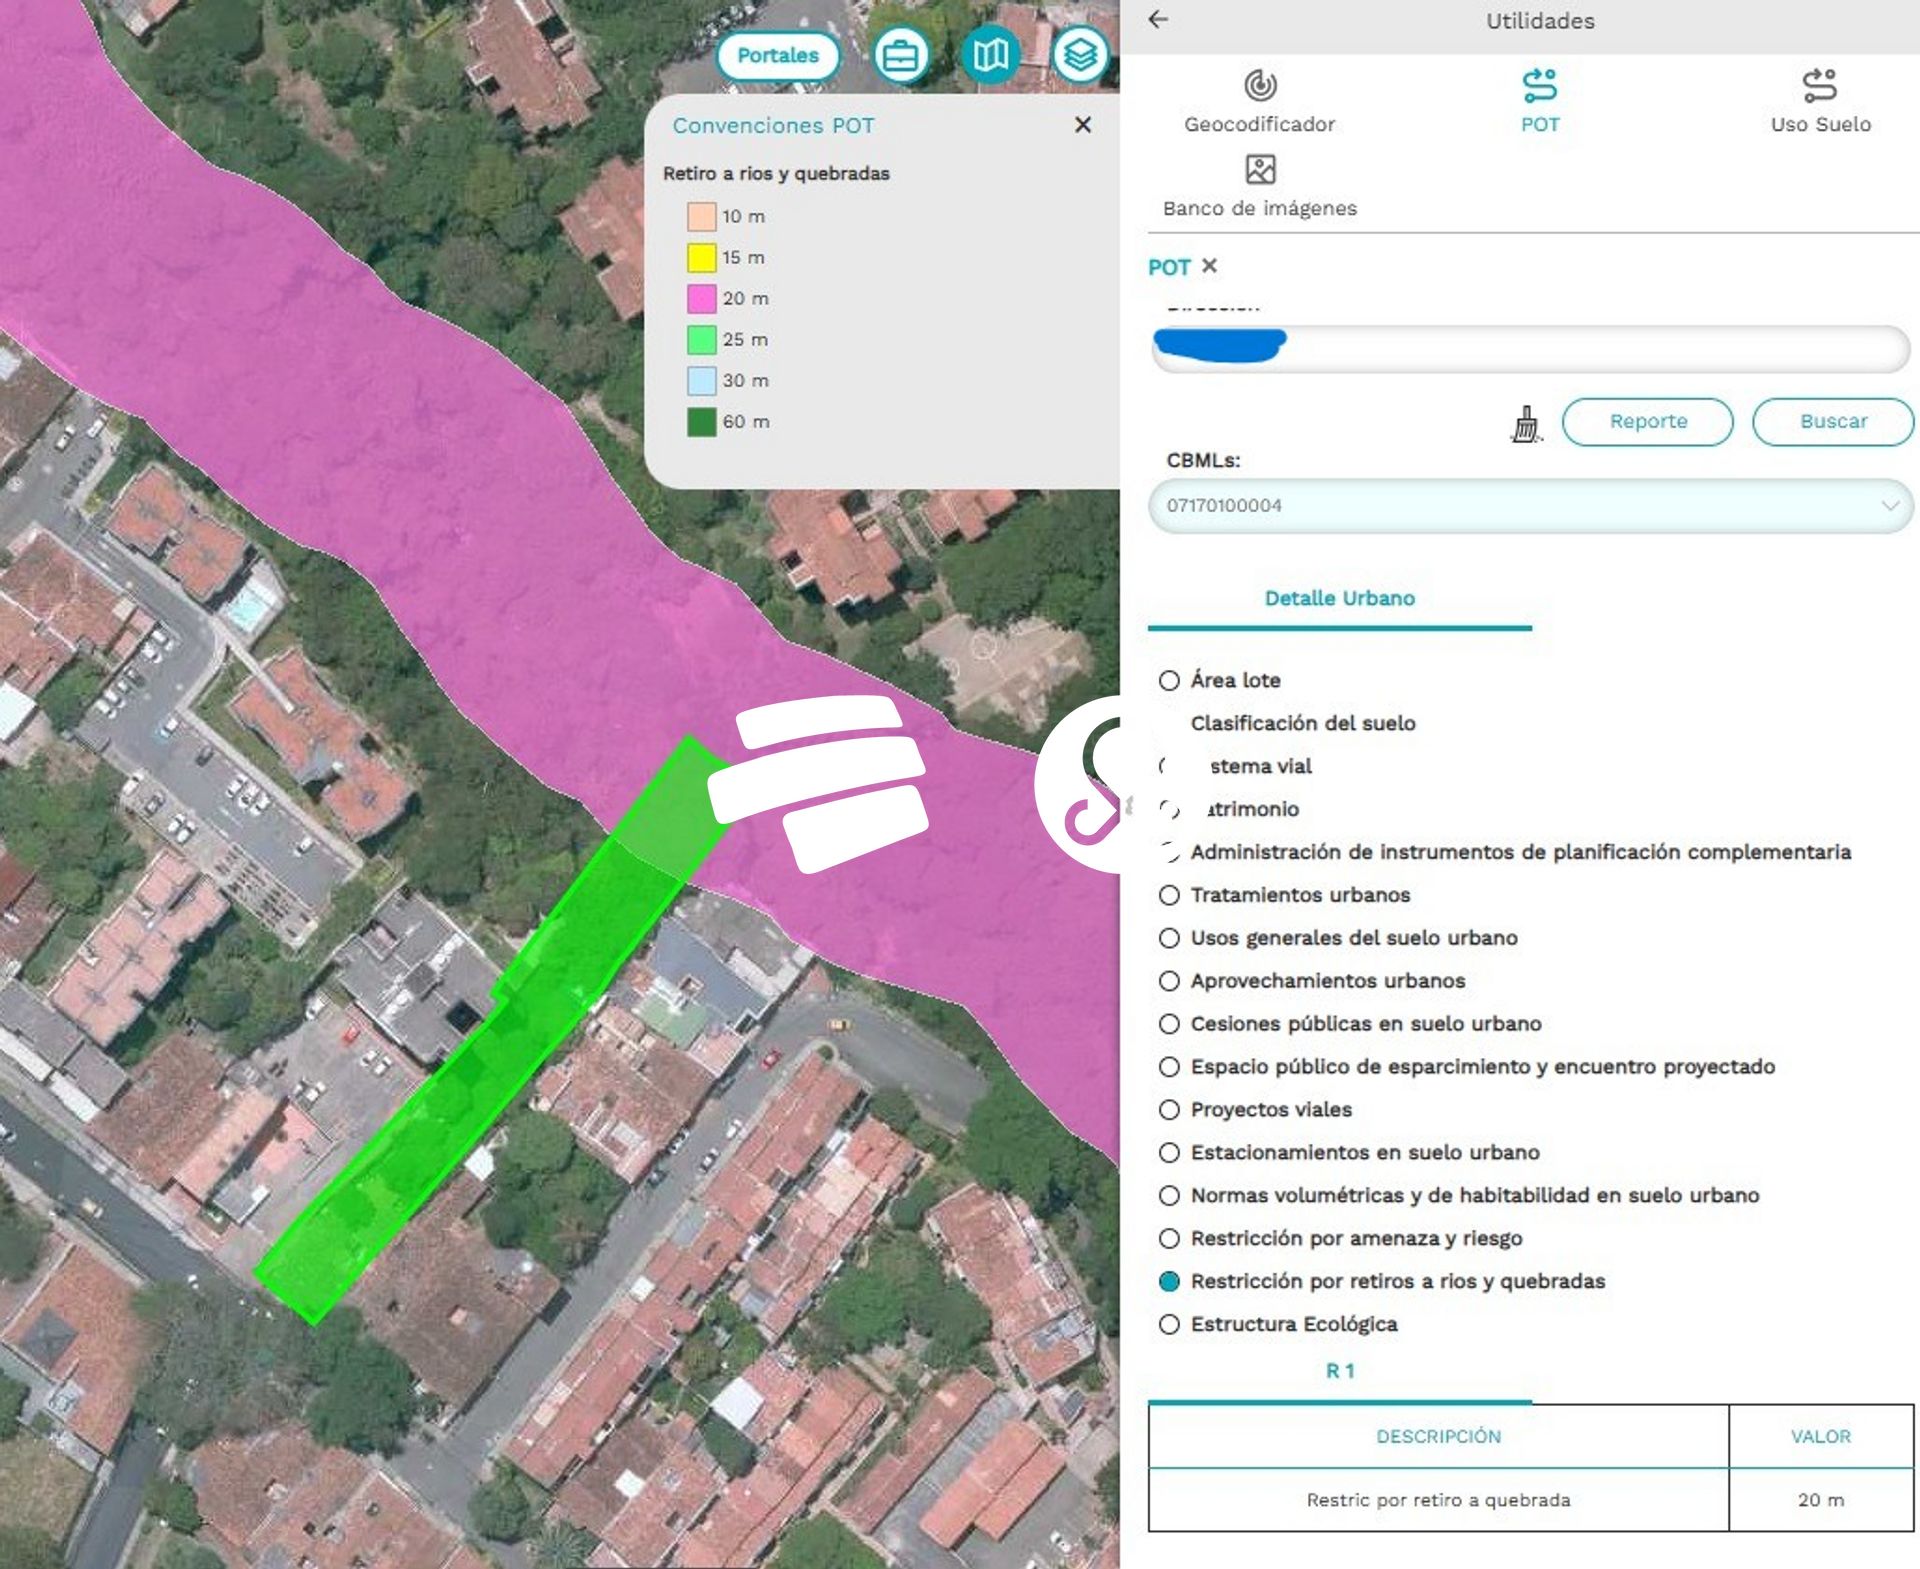
Task: Click the broom clear-search icon
Action: [1525, 423]
